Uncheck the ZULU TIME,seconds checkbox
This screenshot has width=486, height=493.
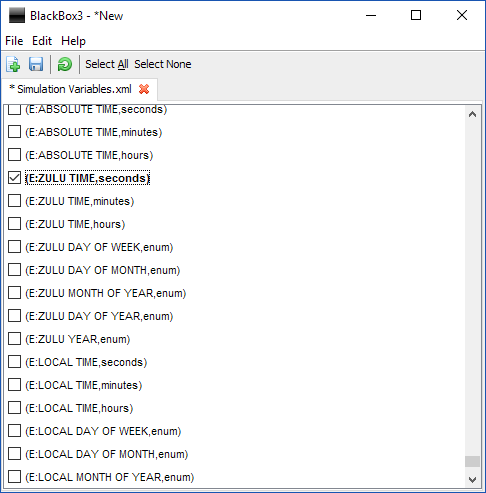(x=14, y=178)
